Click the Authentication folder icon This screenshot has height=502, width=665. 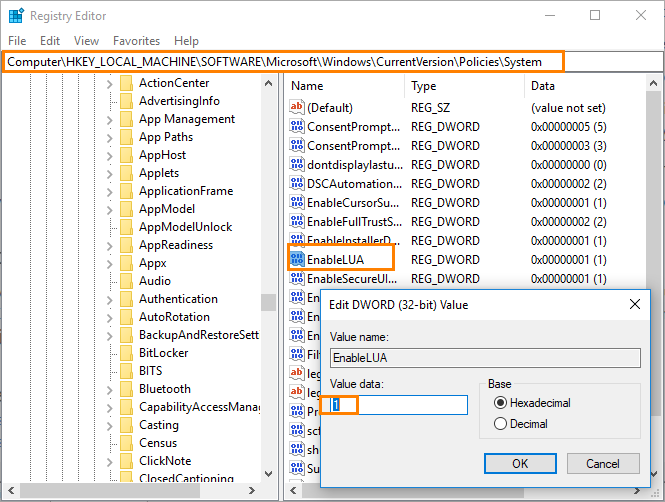[126, 299]
